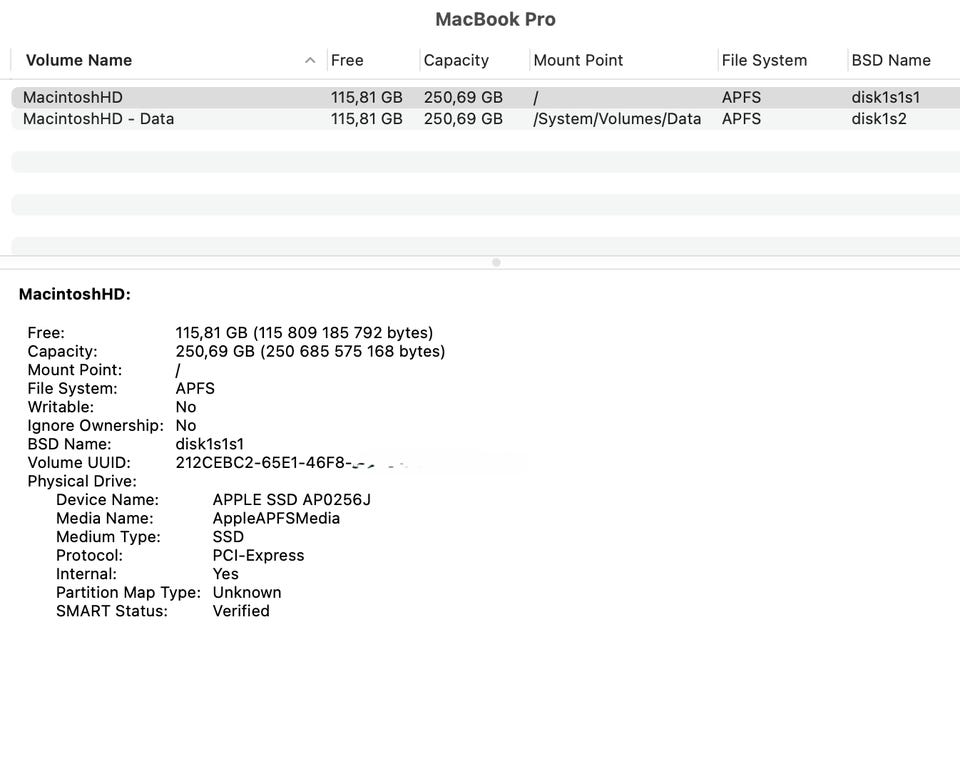Click the Free column header
The height and width of the screenshot is (769, 960).
(347, 60)
